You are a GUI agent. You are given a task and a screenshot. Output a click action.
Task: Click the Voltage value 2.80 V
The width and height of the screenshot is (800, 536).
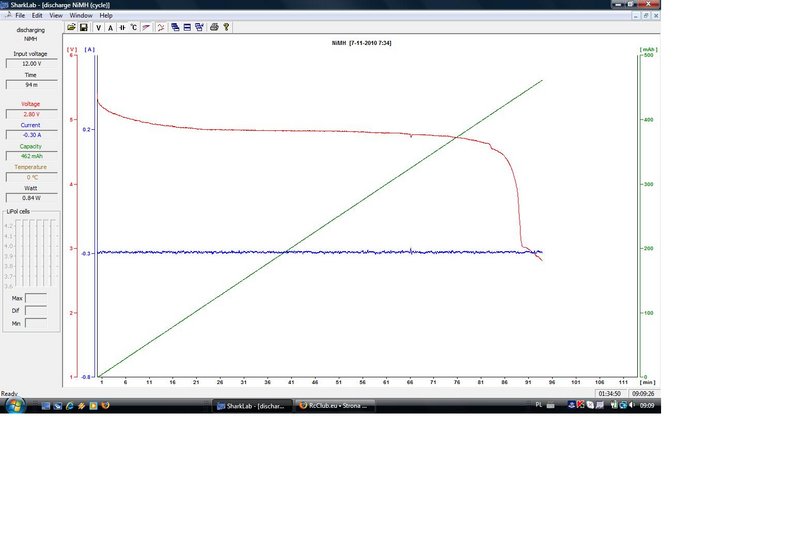[x=32, y=114]
